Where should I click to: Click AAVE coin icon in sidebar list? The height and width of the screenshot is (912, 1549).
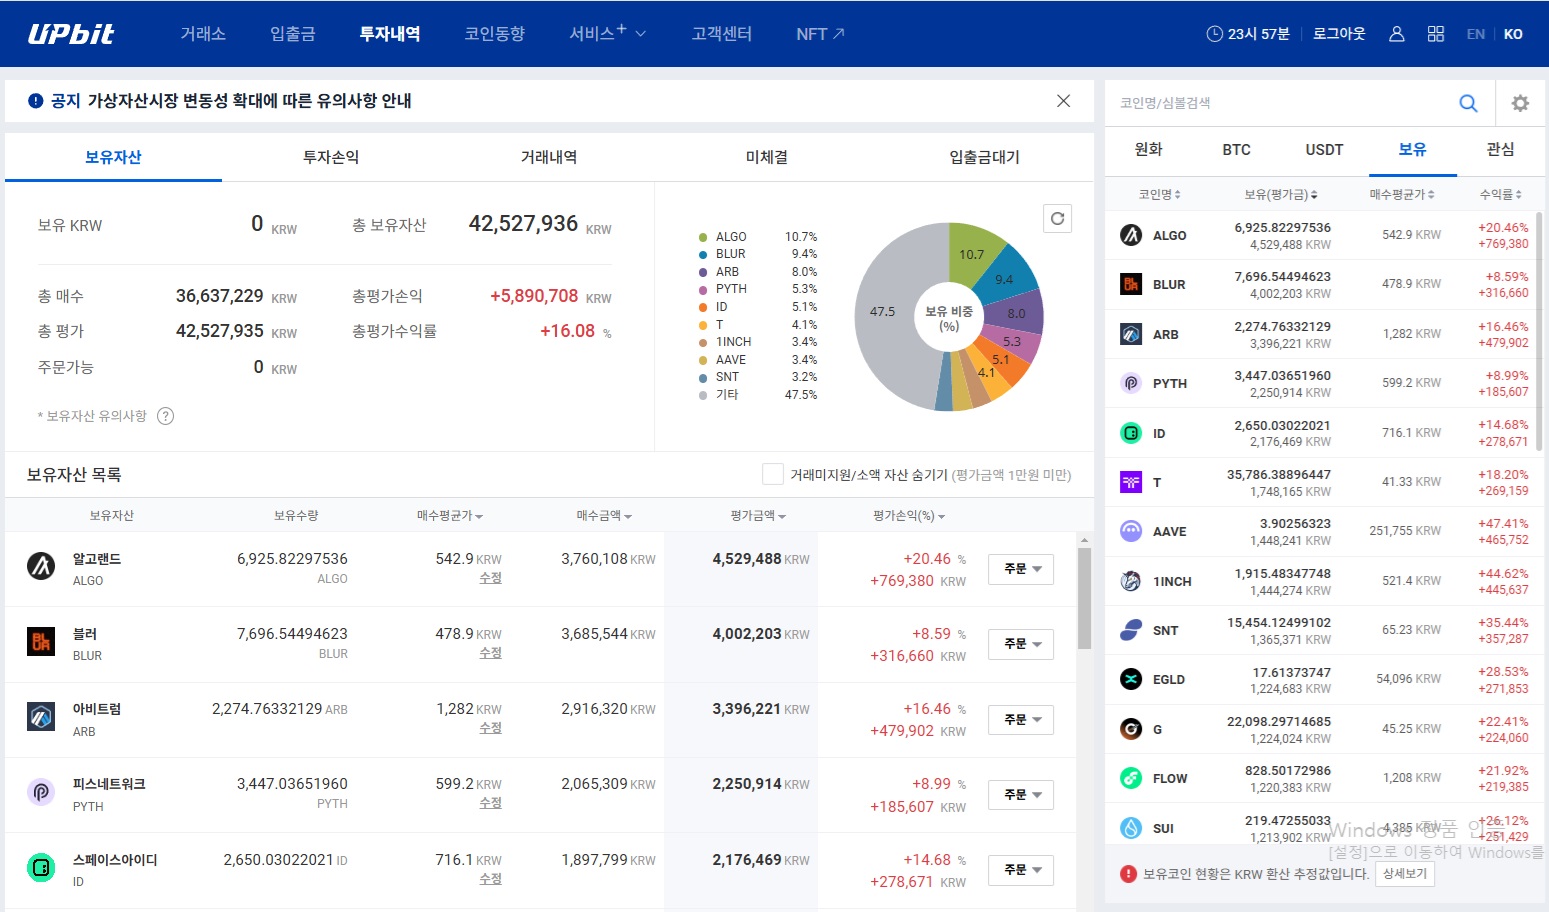(x=1131, y=531)
